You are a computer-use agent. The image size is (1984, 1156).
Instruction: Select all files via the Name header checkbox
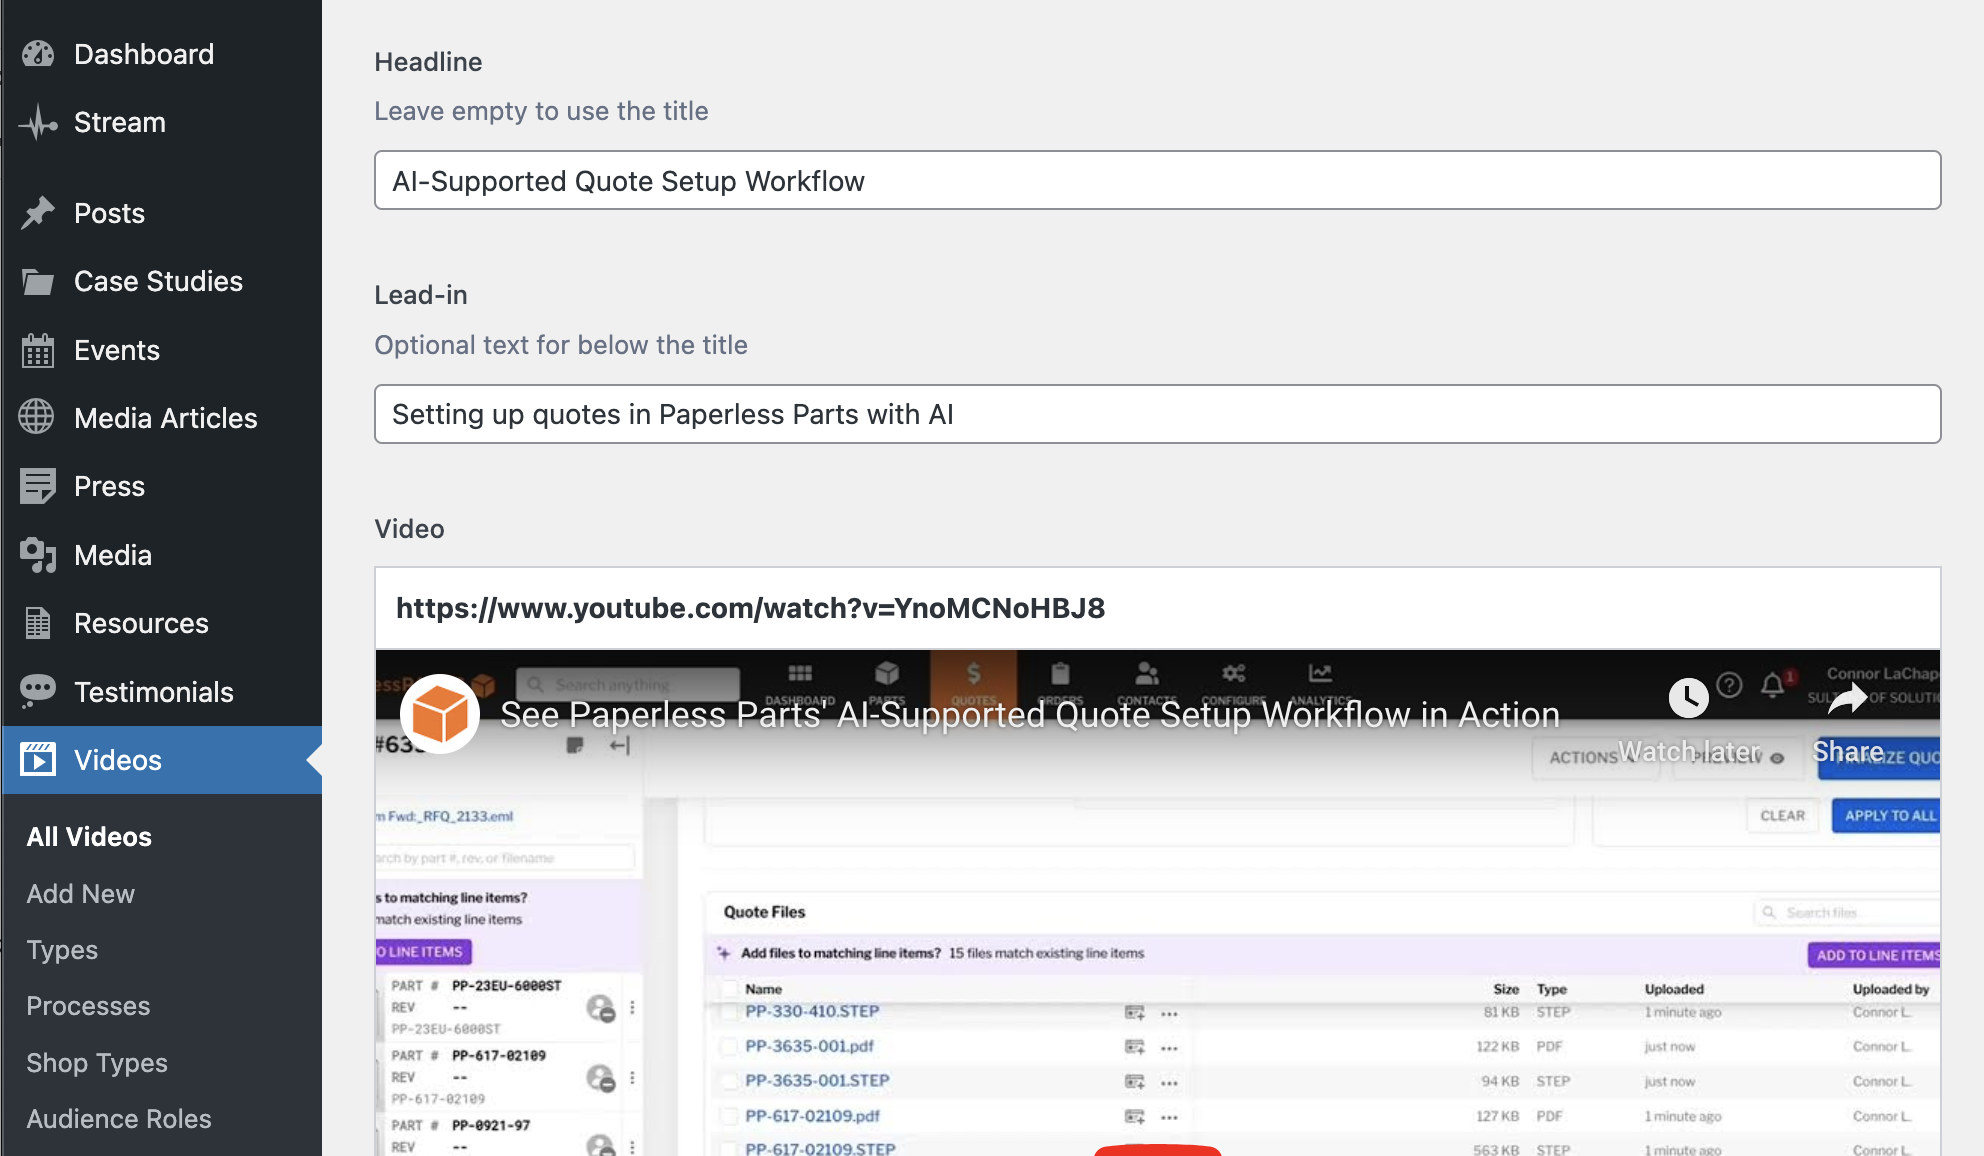click(728, 988)
